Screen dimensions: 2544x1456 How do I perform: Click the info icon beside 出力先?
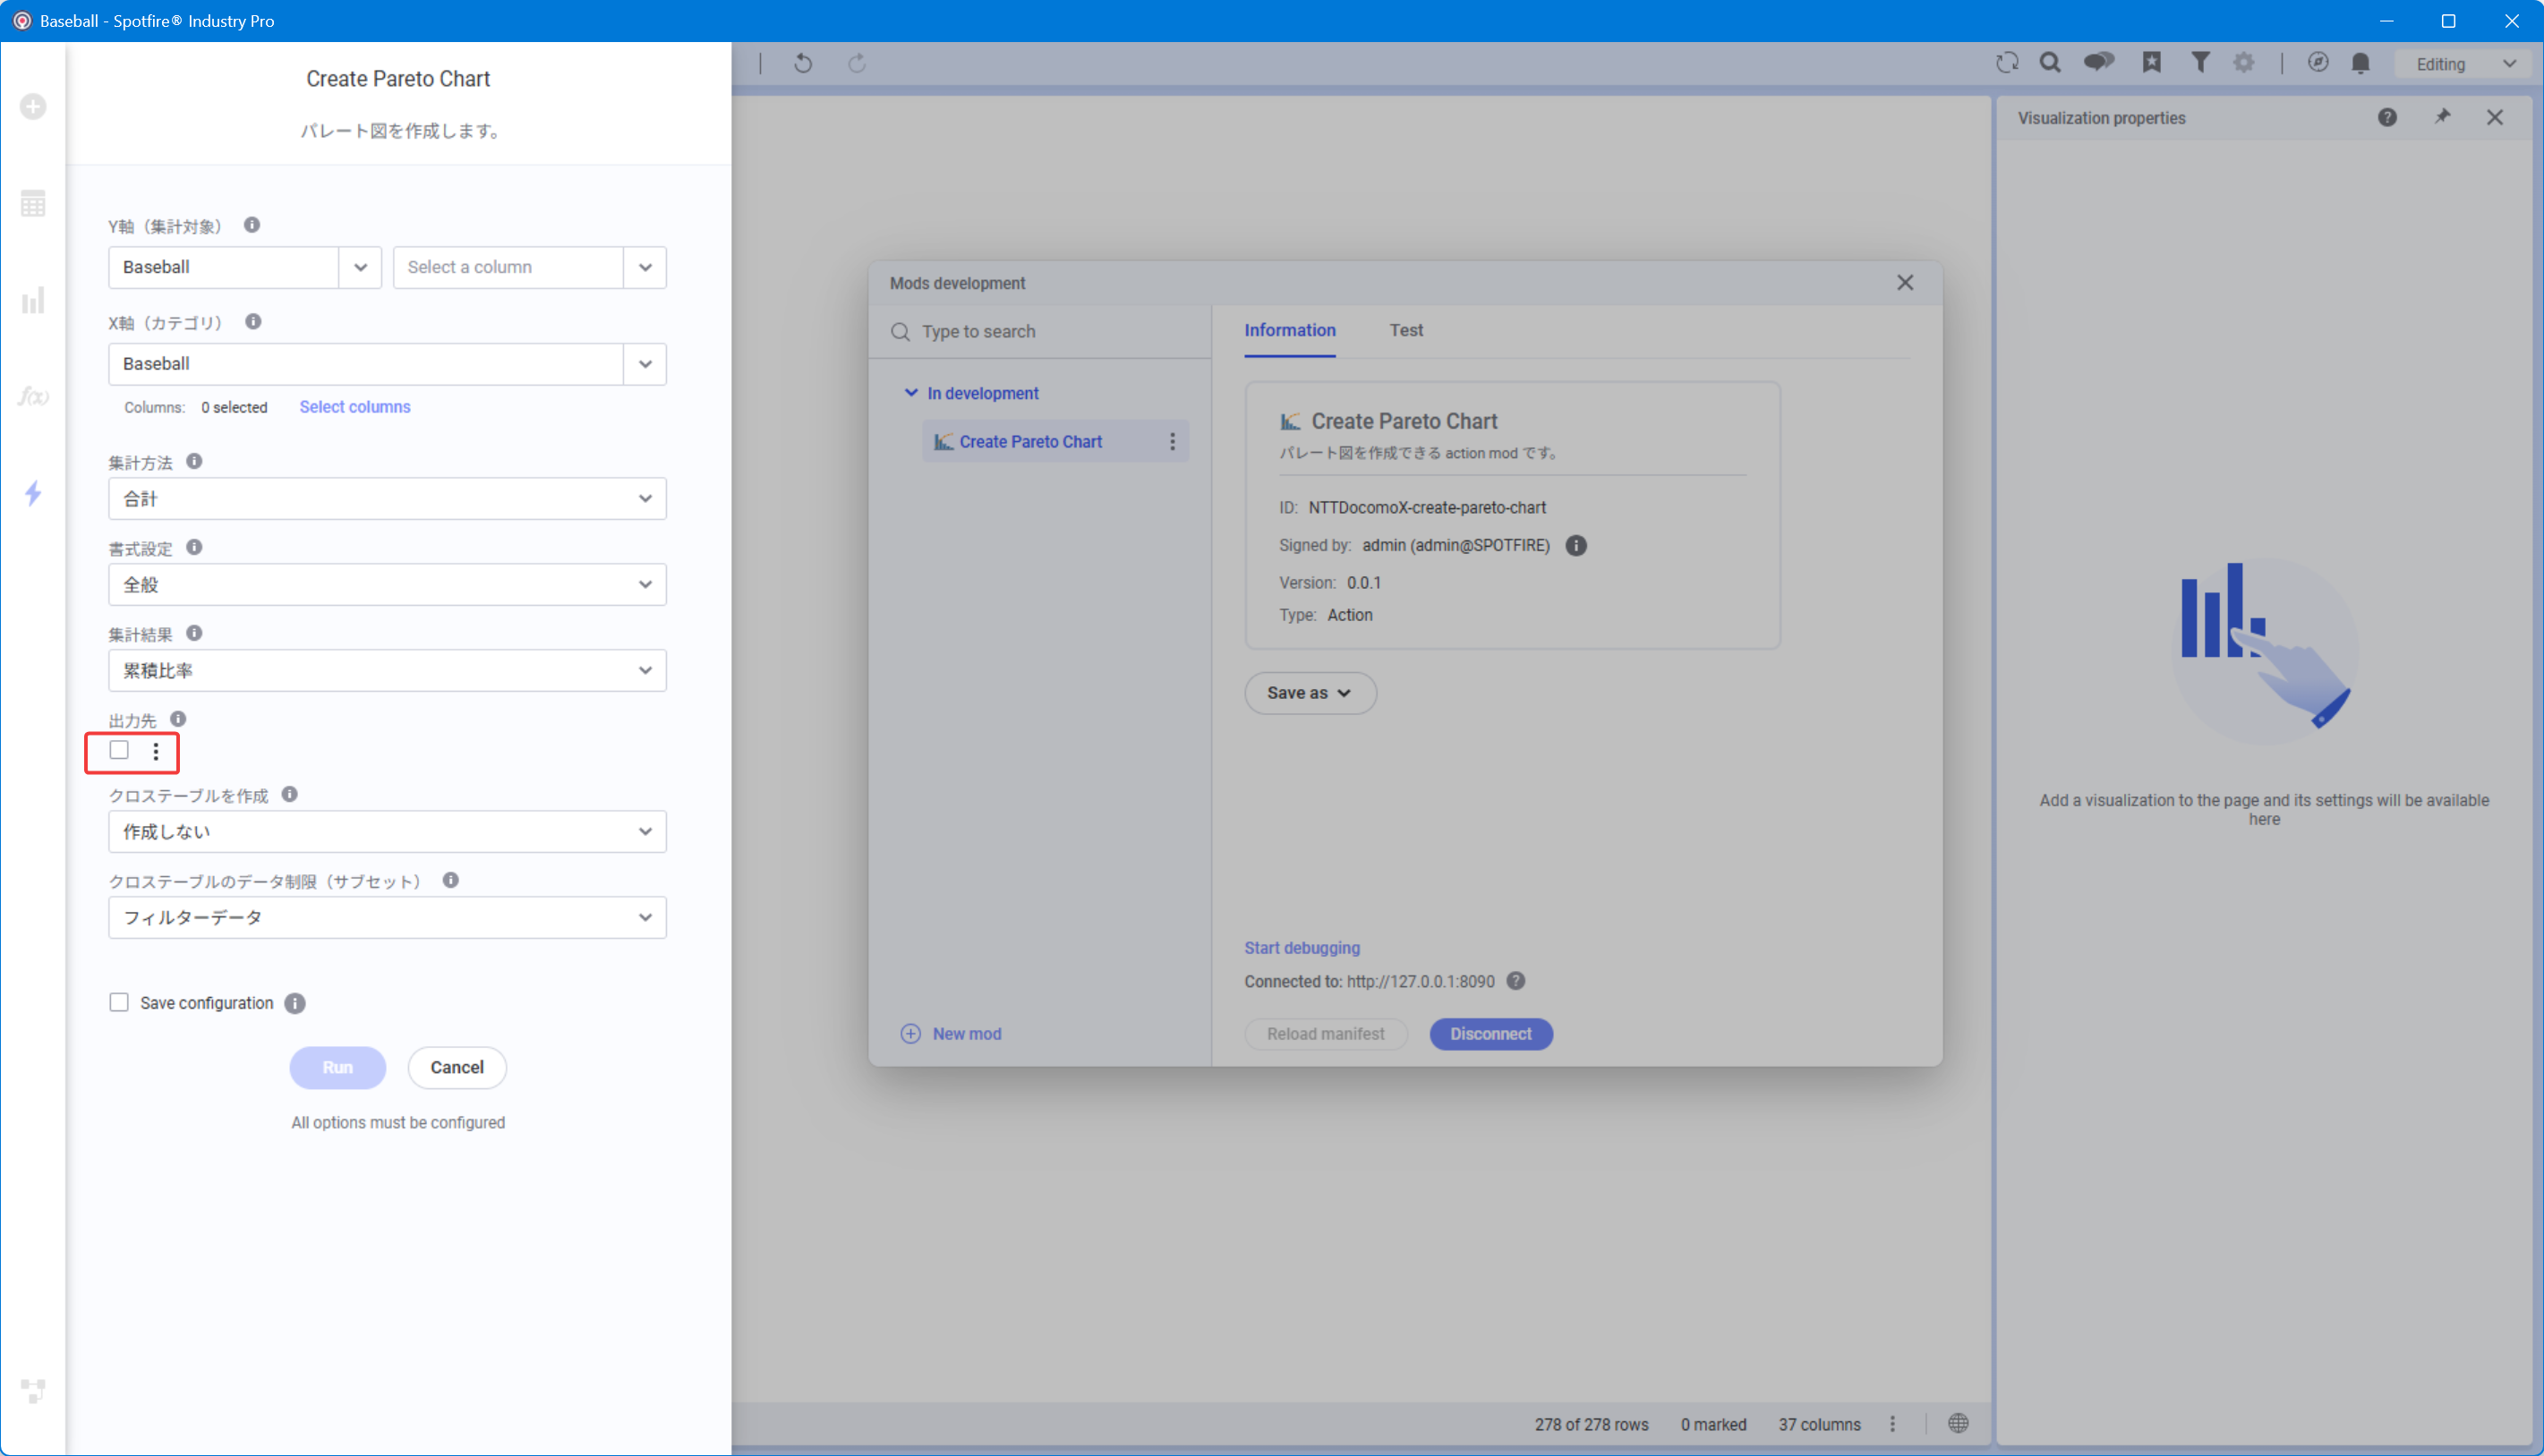(x=178, y=719)
